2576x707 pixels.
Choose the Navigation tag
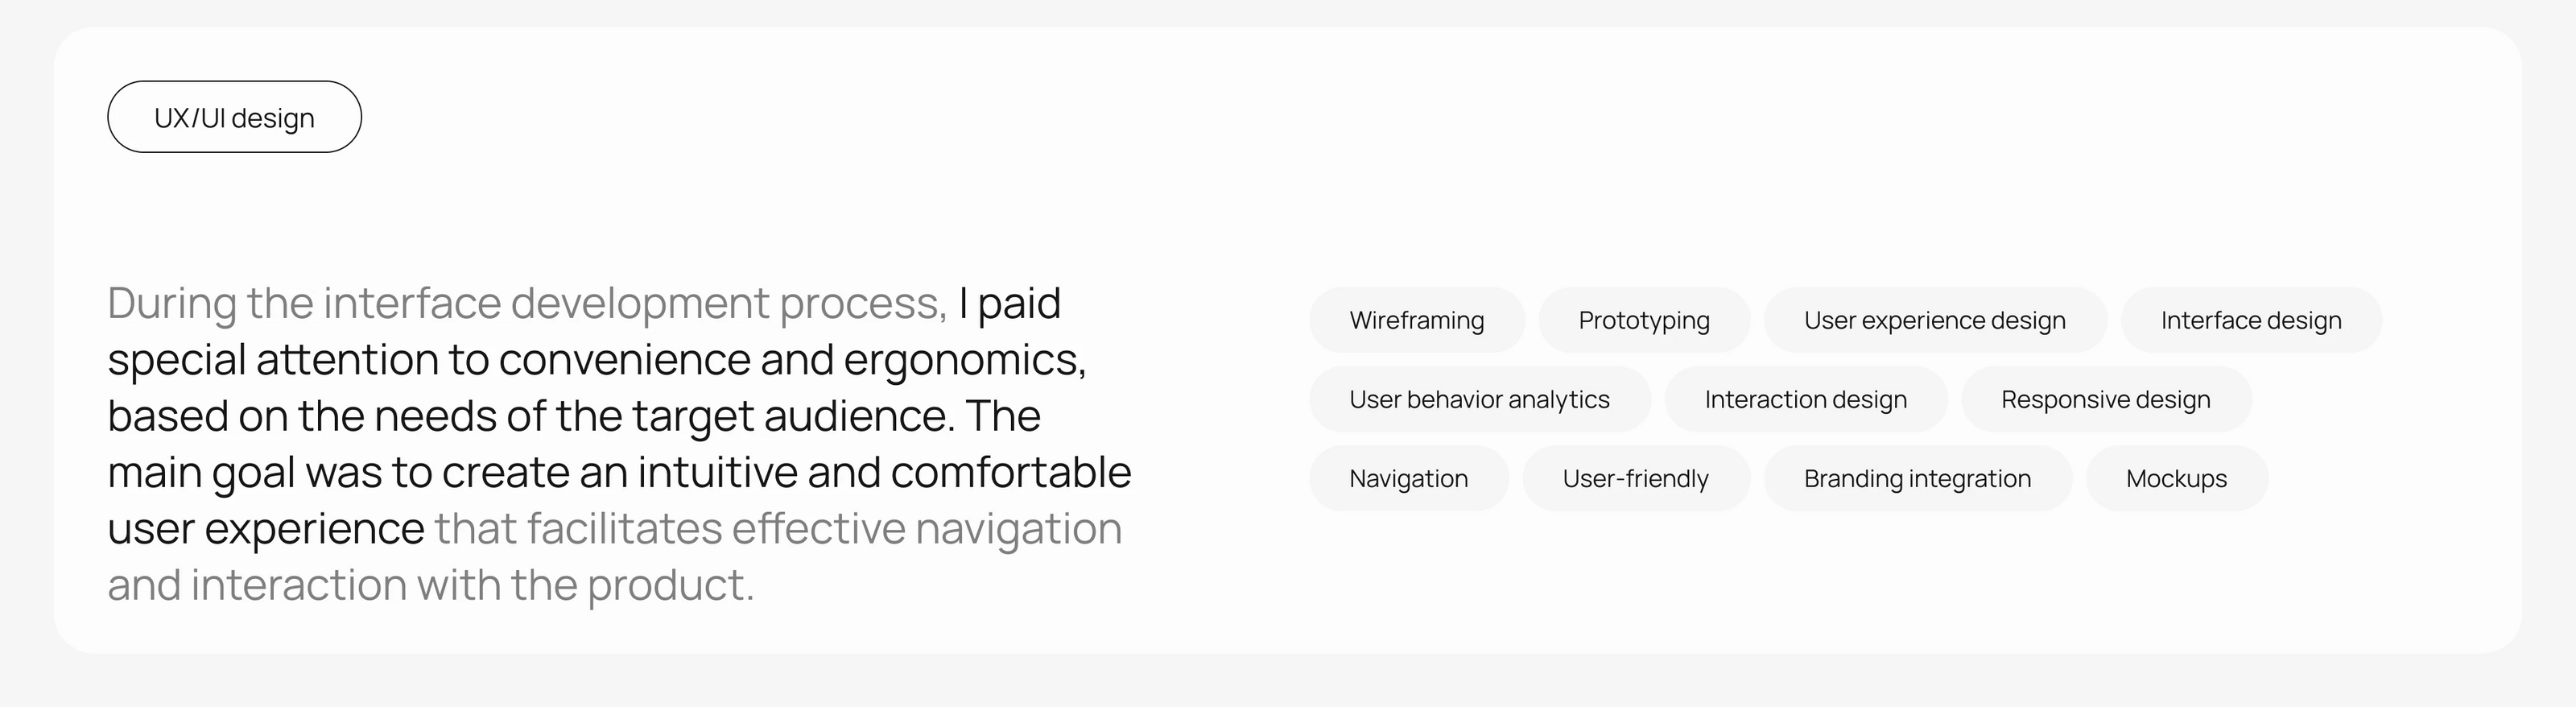tap(1408, 478)
